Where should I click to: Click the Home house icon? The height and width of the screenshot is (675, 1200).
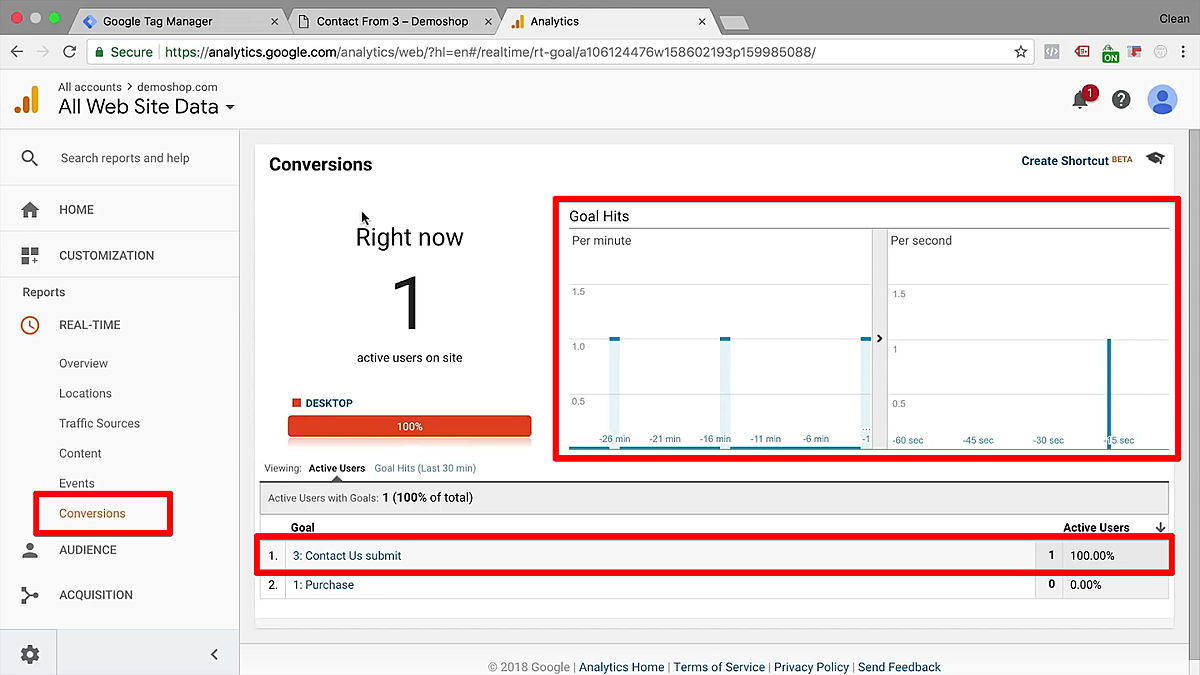[30, 210]
